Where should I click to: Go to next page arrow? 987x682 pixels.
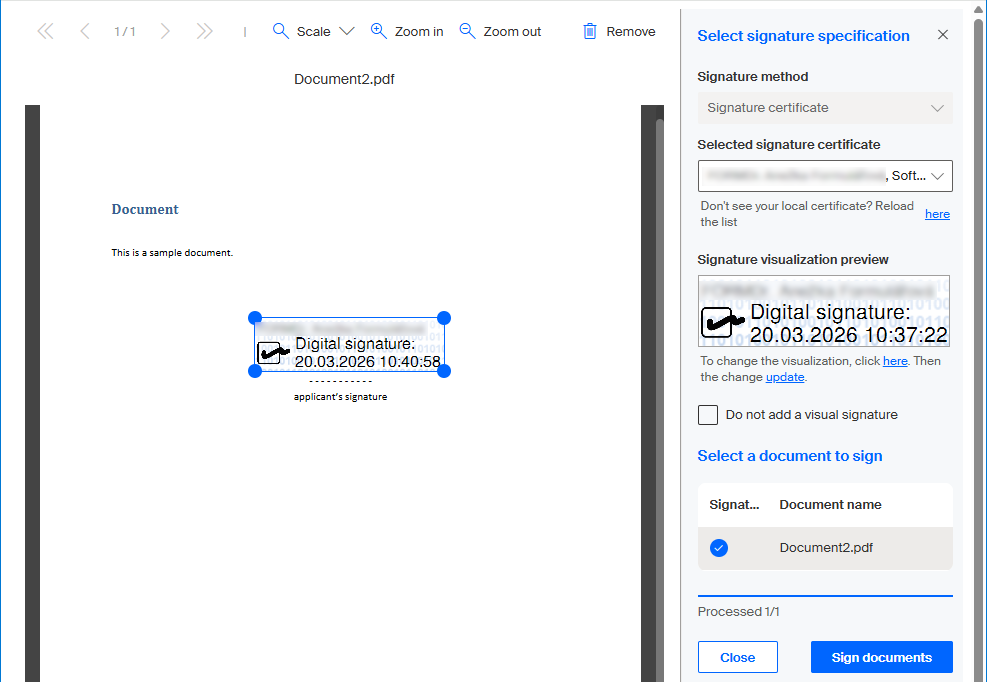[x=165, y=32]
